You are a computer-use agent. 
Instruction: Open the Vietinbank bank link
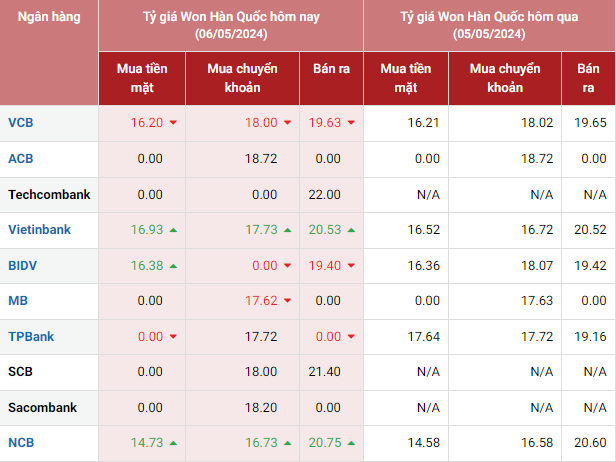39,230
